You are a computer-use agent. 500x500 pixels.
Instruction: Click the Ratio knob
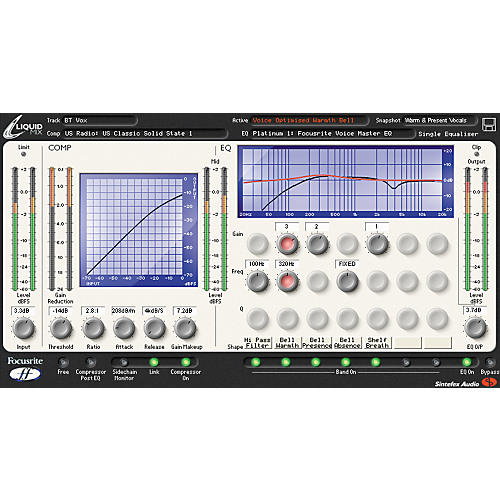[x=93, y=328]
